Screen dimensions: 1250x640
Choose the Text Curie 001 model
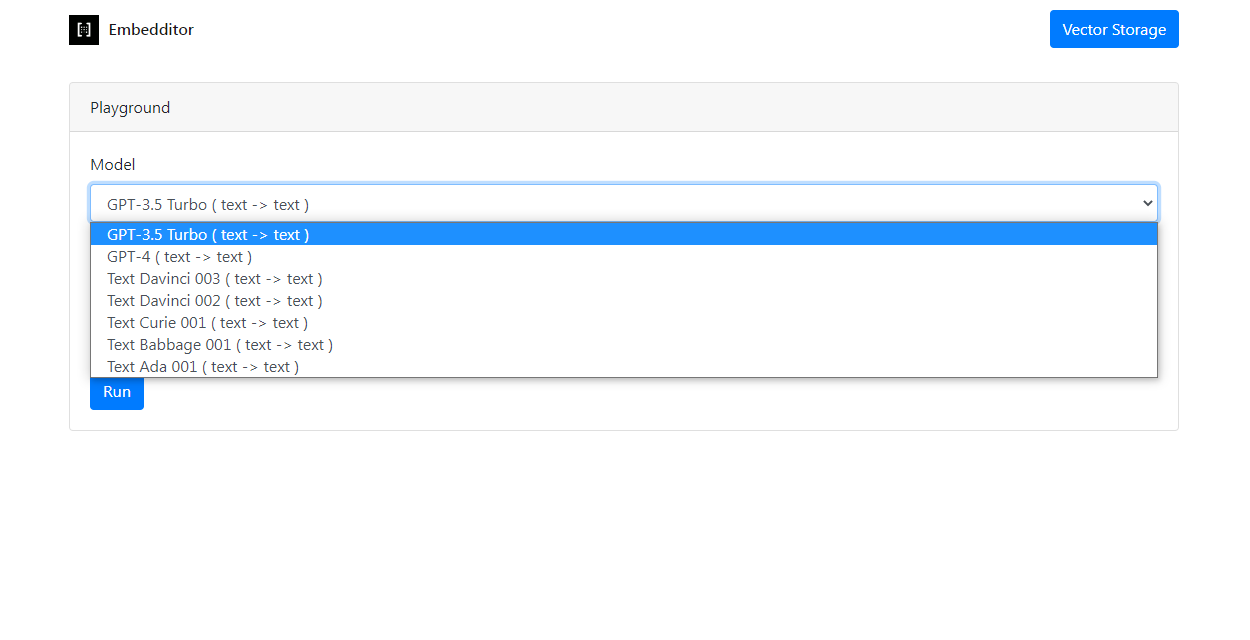tap(207, 323)
